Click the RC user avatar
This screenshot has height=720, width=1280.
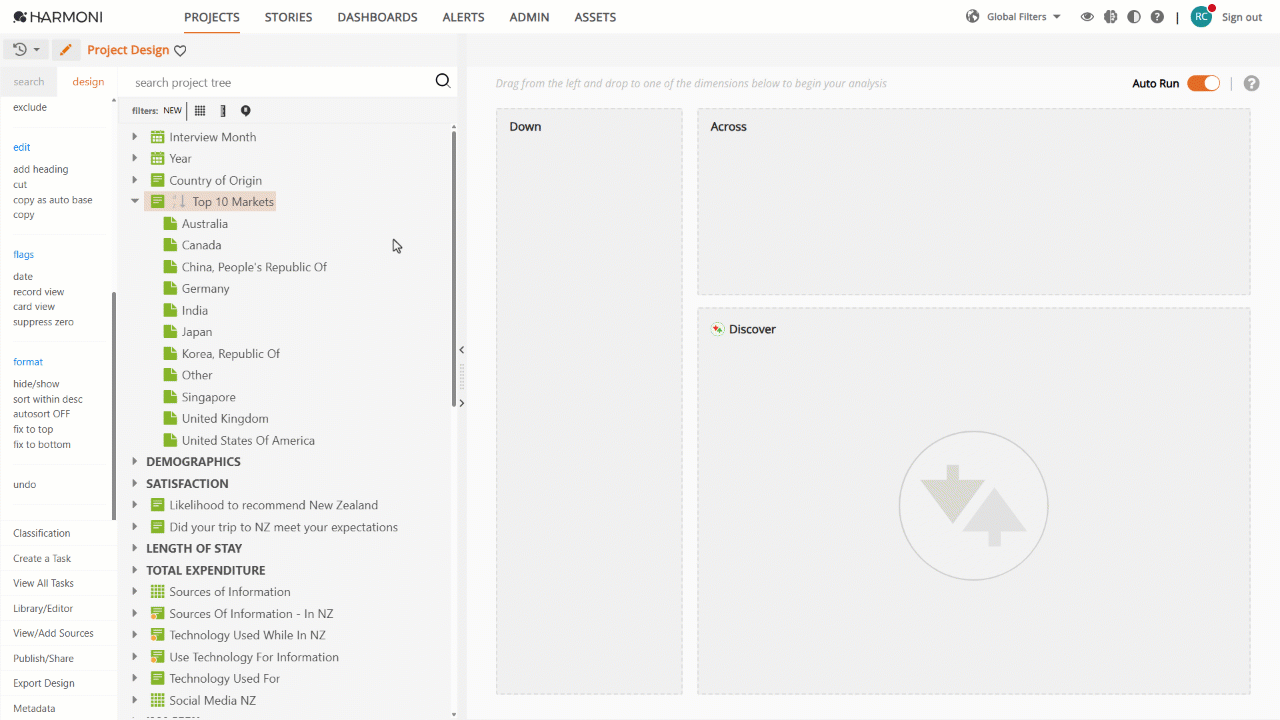coord(1201,17)
